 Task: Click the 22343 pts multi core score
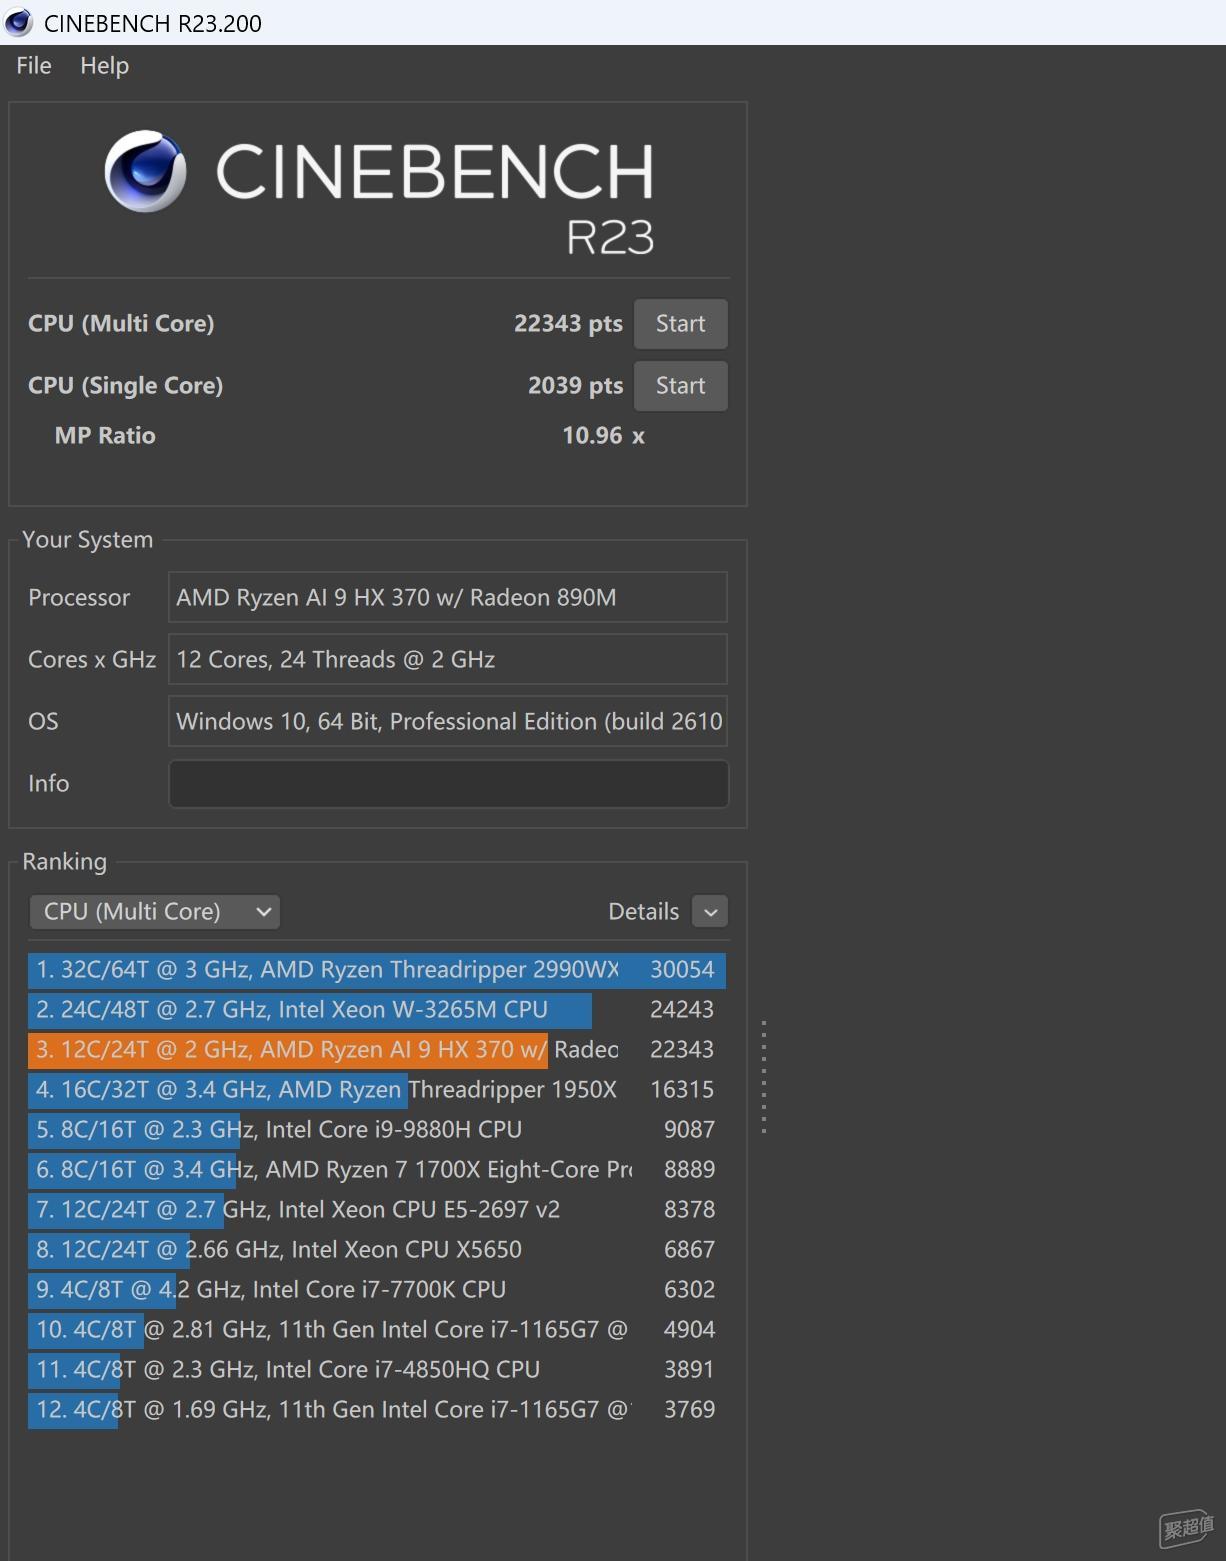[568, 324]
